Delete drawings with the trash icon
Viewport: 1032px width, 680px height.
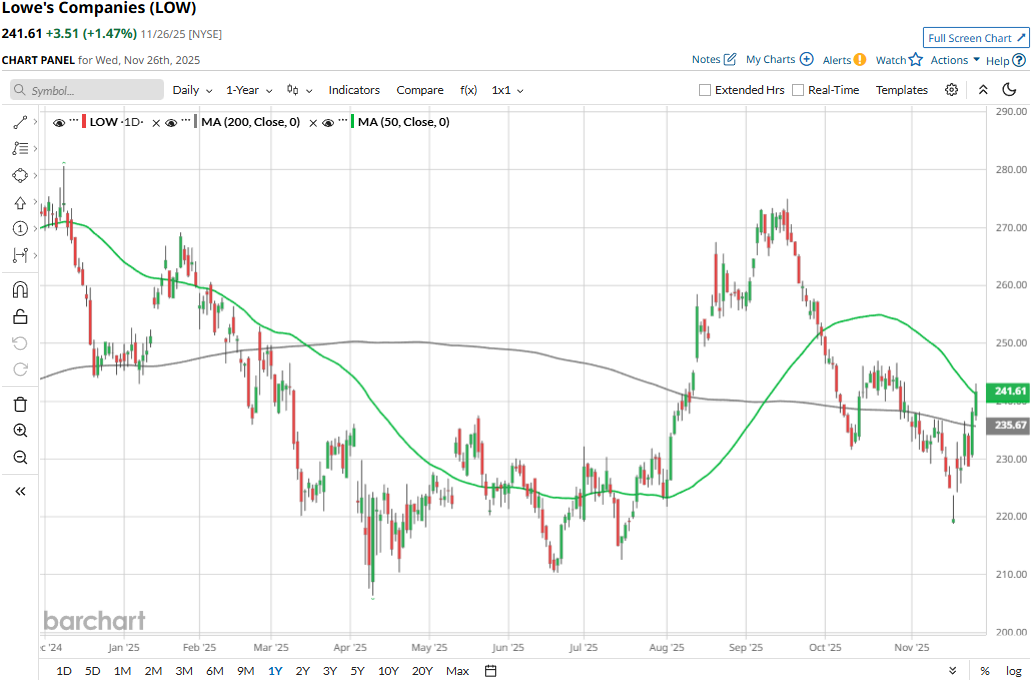20,404
